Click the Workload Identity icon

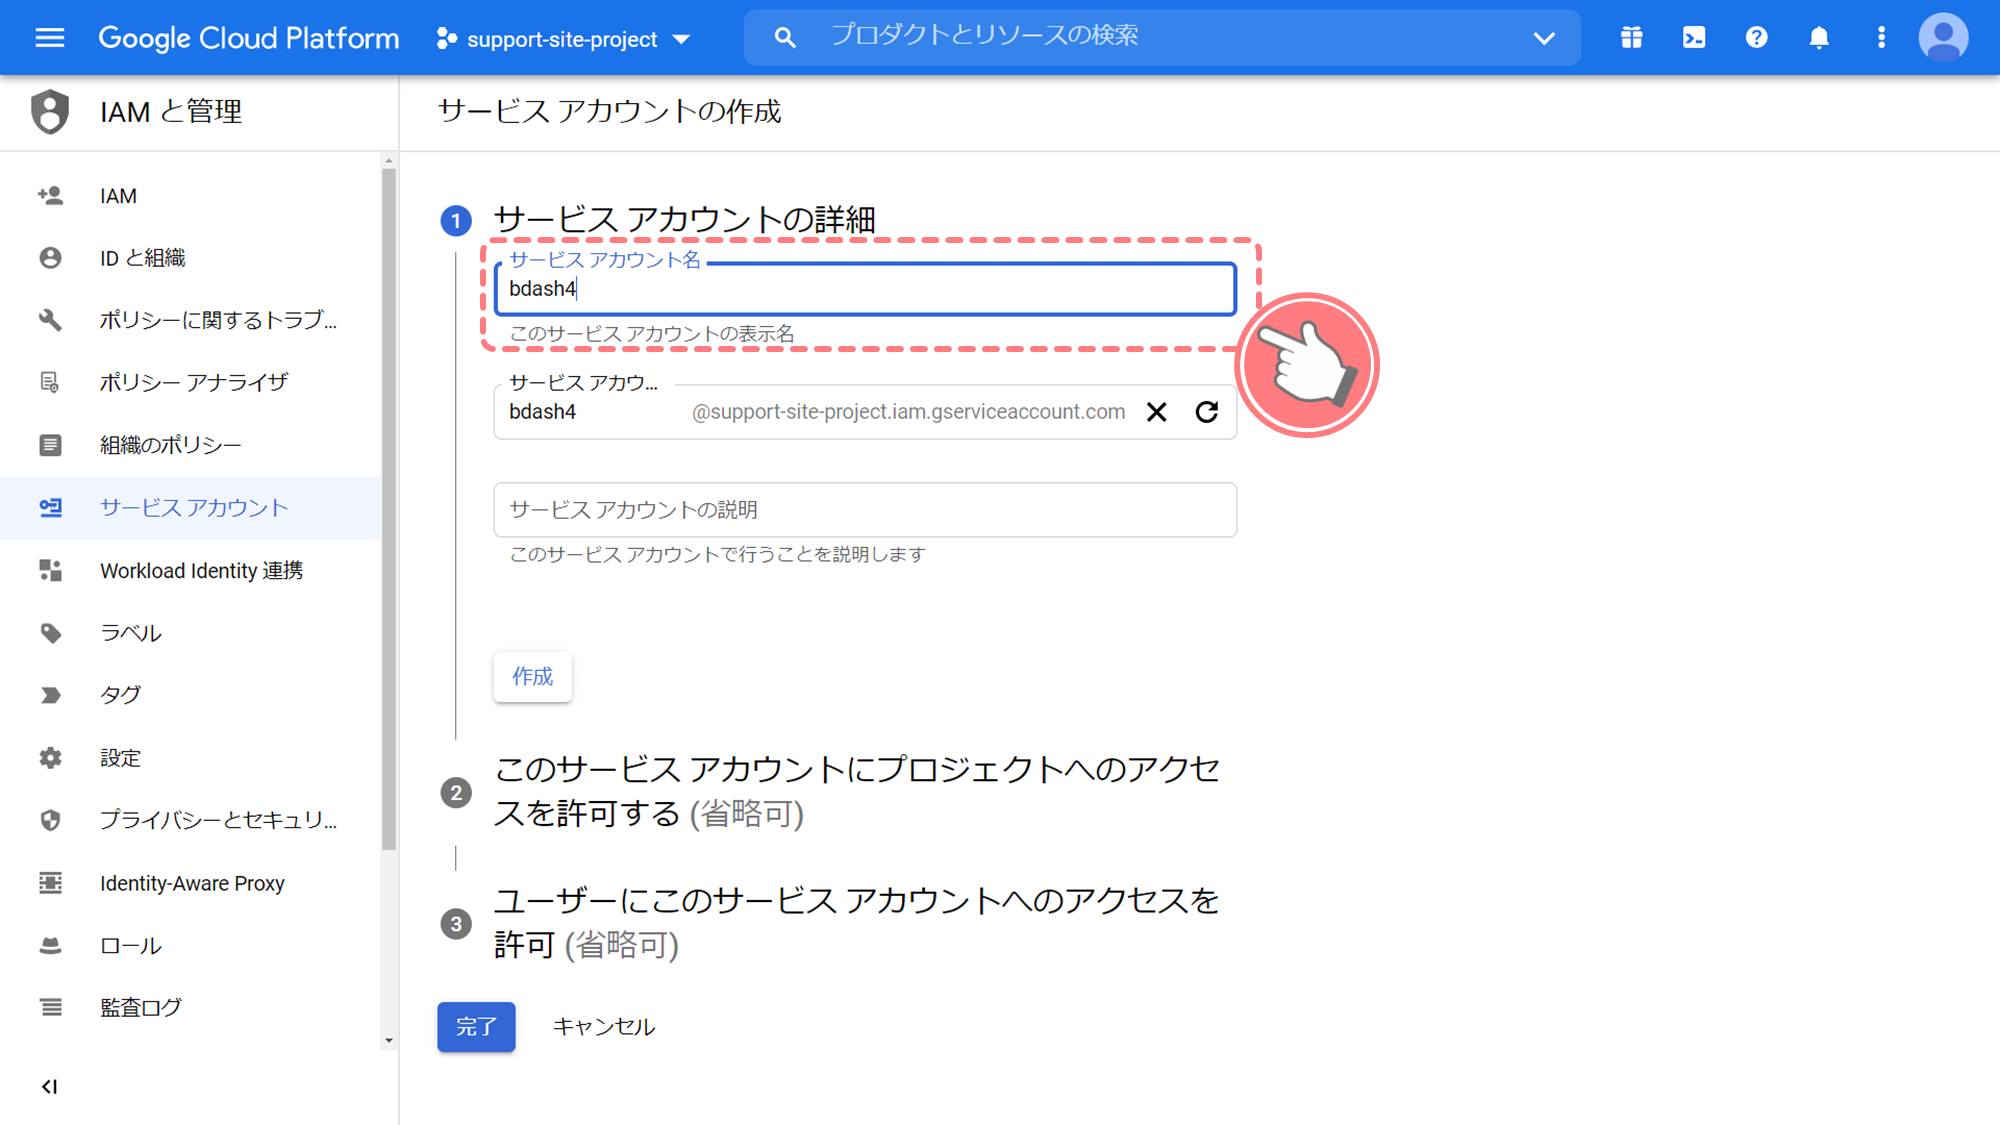50,570
